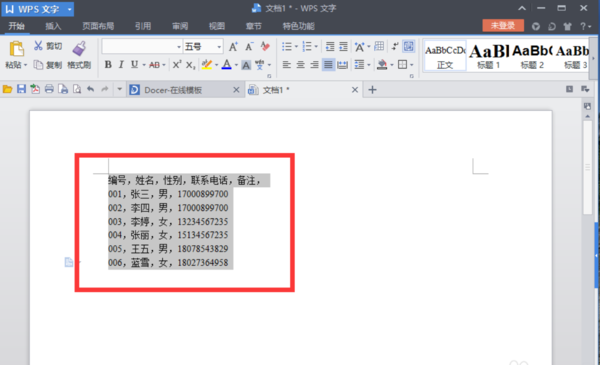600x365 pixels.
Task: Apply superscript formatting
Action: (x=176, y=65)
